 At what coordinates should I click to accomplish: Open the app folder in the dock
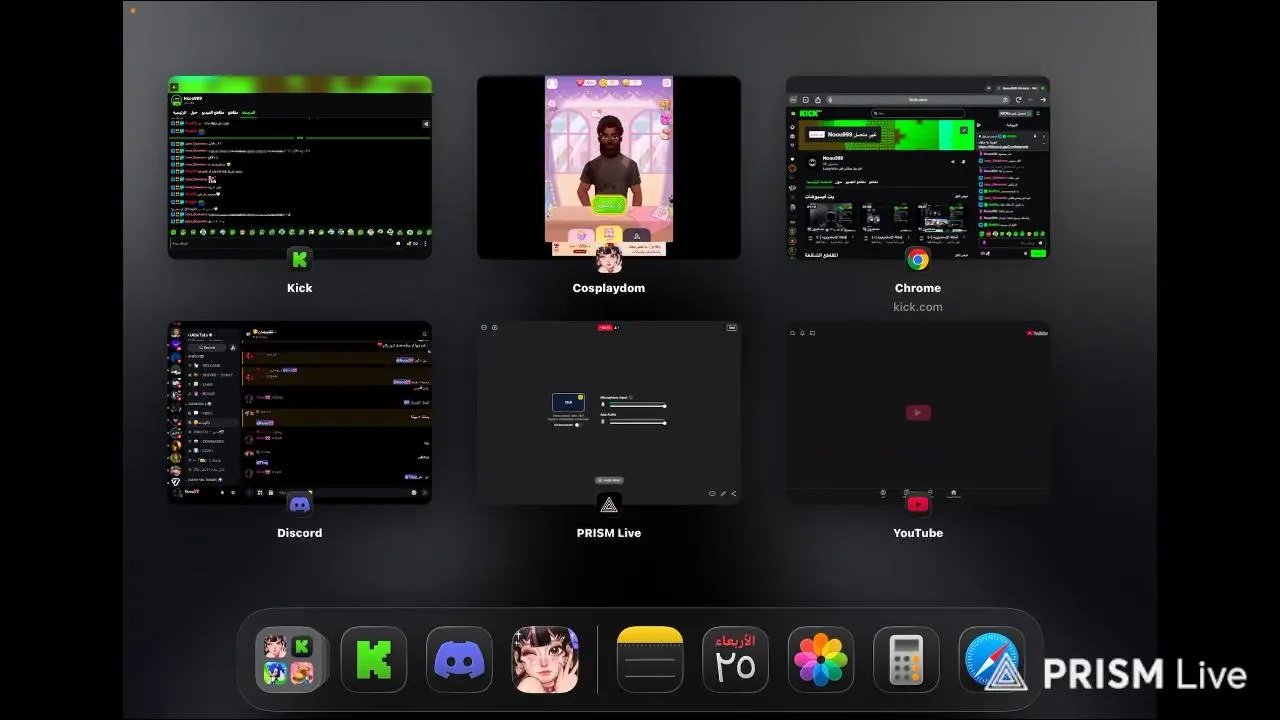pyautogui.click(x=289, y=660)
